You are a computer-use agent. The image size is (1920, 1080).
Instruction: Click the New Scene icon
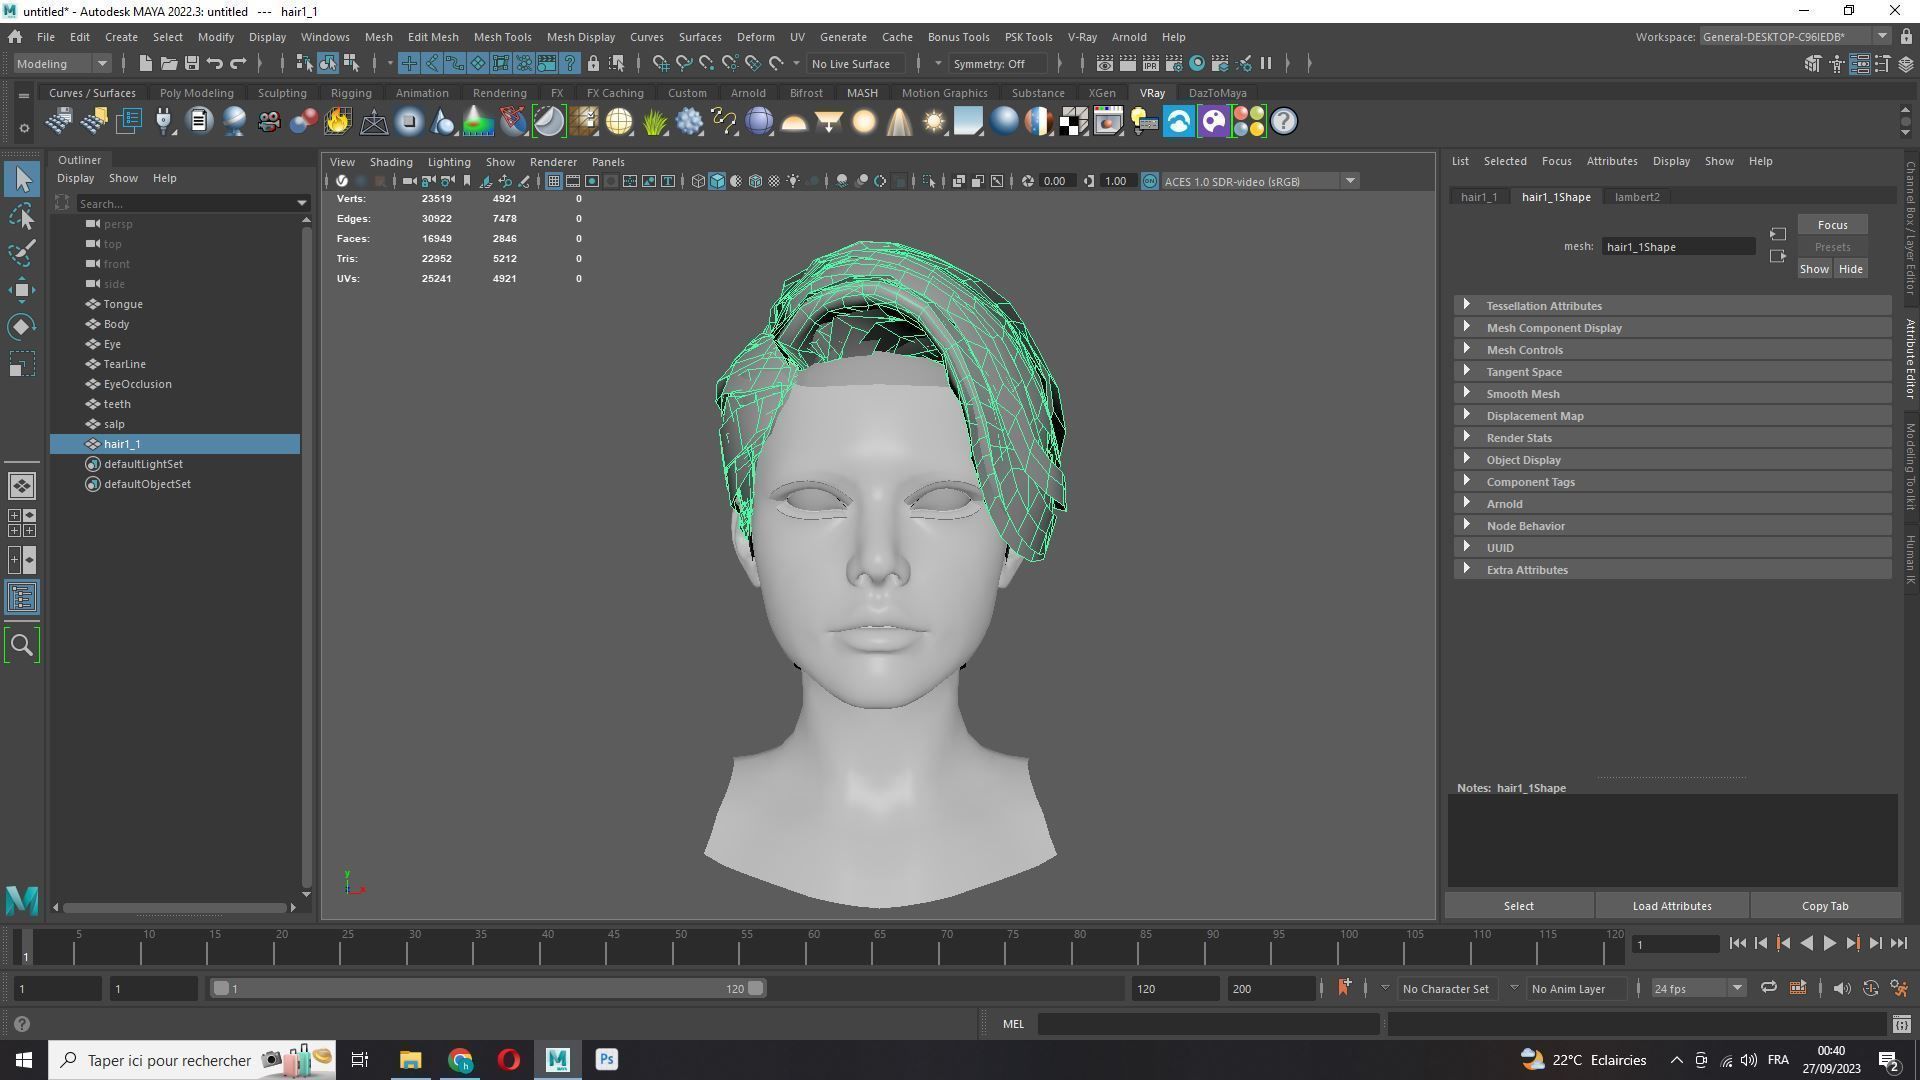pyautogui.click(x=146, y=64)
